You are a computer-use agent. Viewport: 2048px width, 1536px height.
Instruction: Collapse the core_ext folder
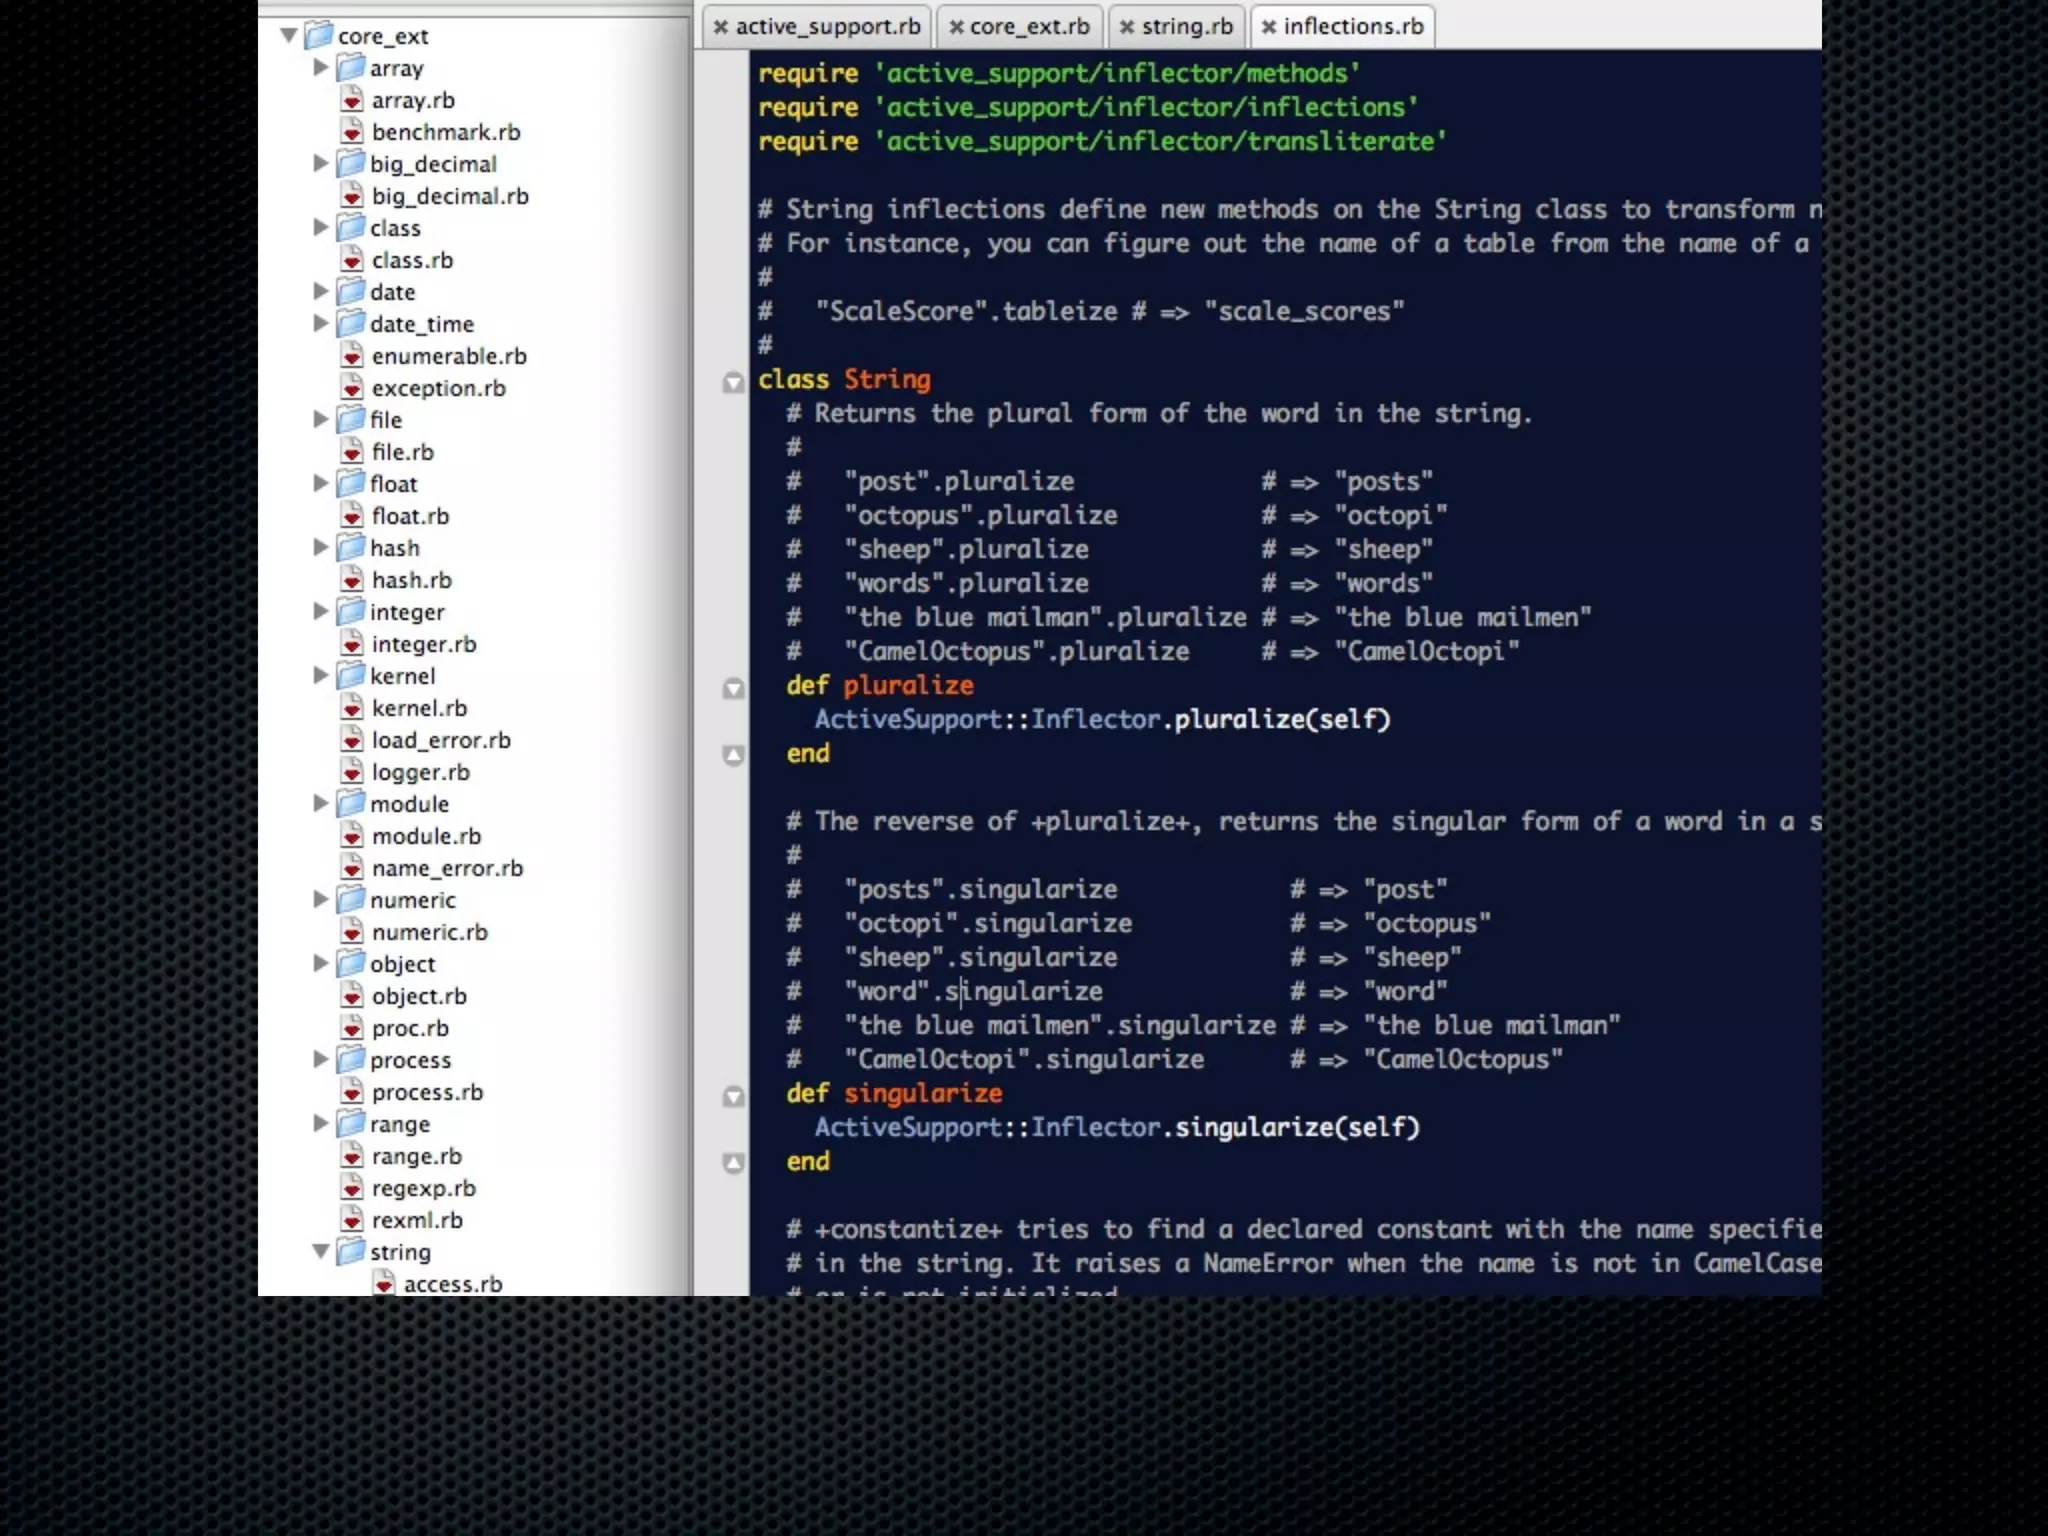tap(289, 36)
